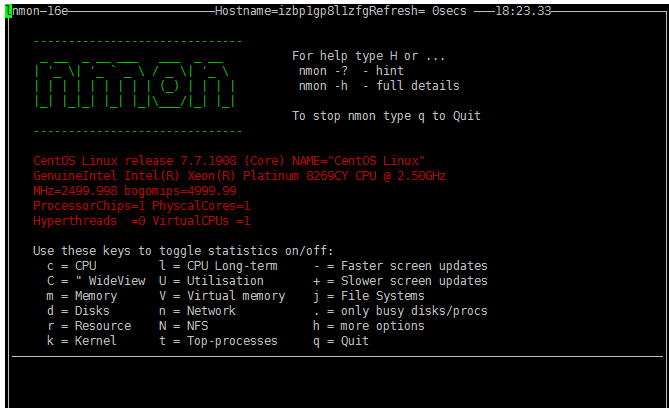Click the 'n = Network' entry

[x=197, y=311]
